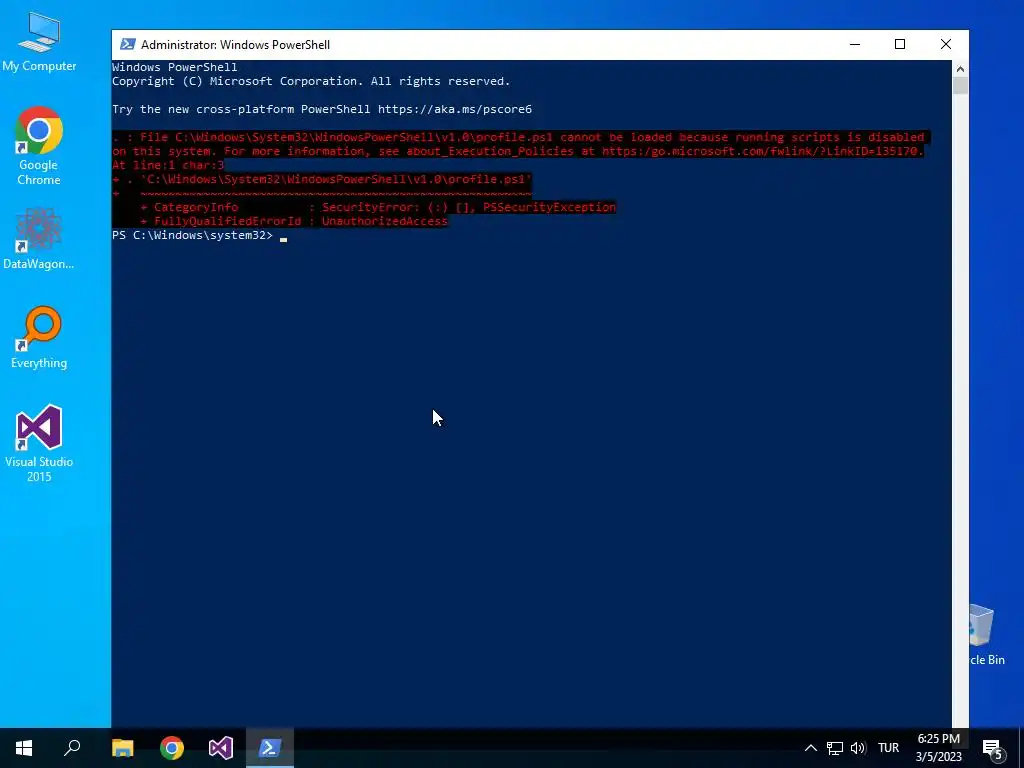Open My Computer desktop icon
Image resolution: width=1024 pixels, height=768 pixels.
click(x=39, y=40)
